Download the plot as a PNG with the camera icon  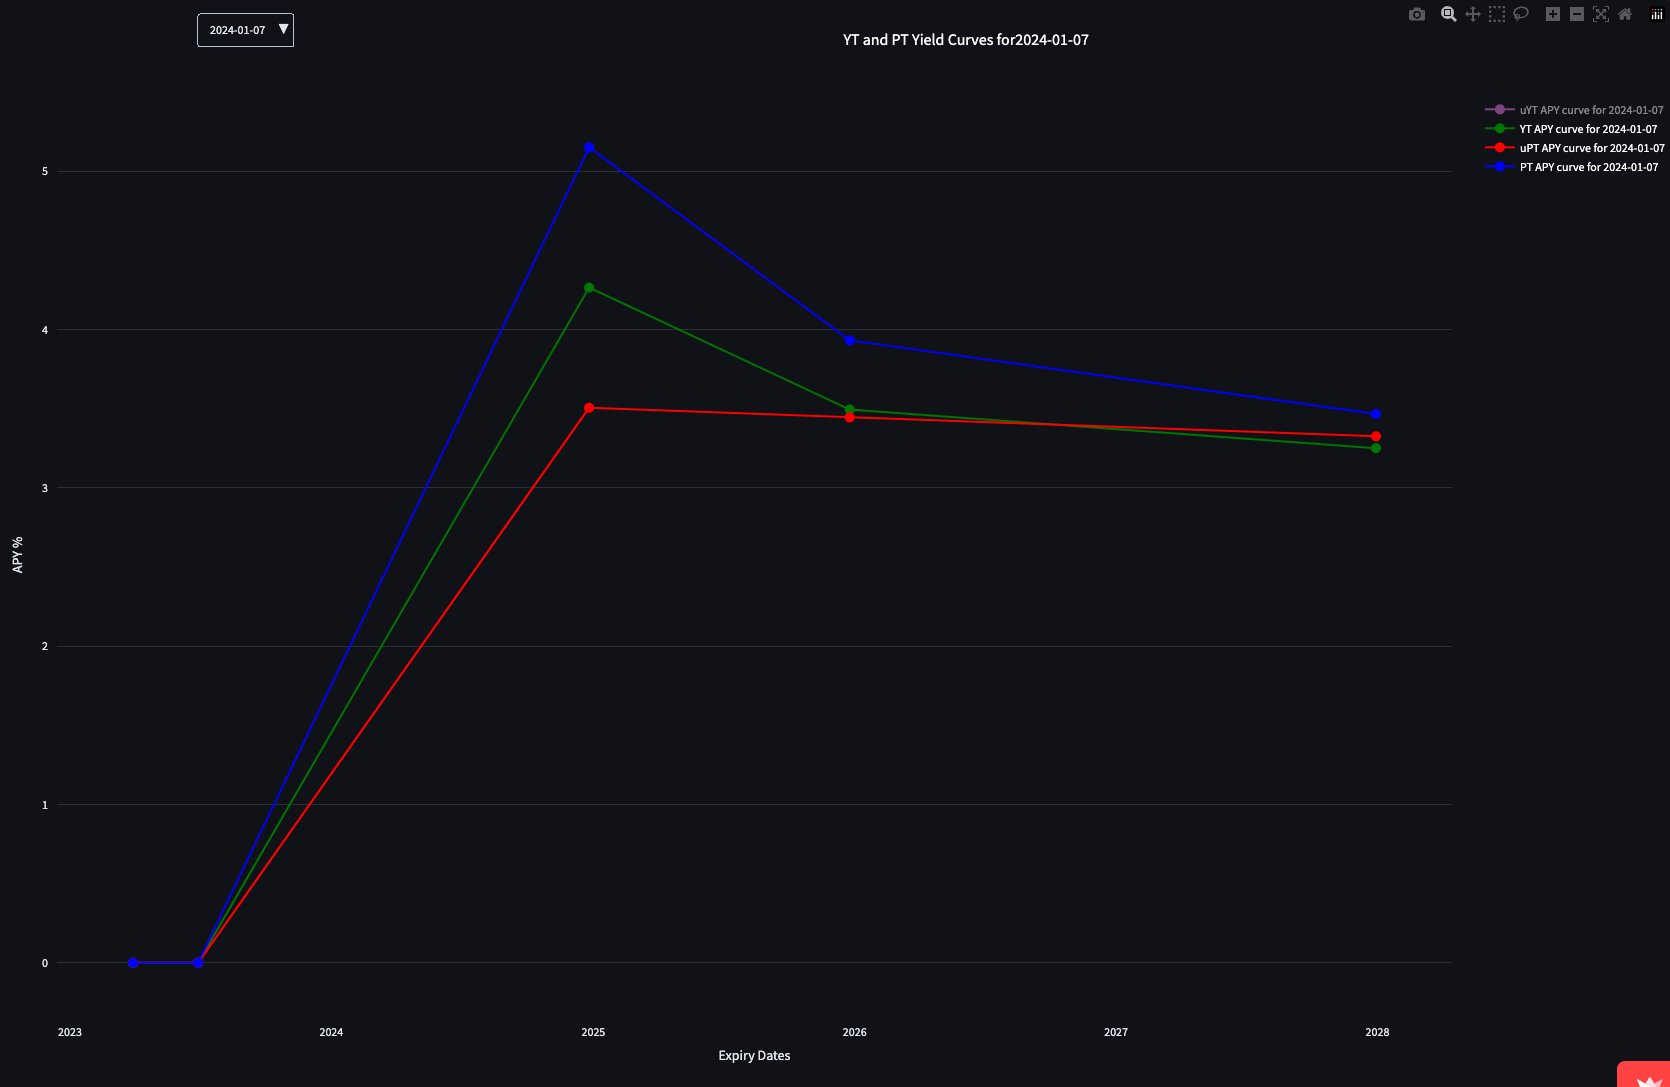[x=1417, y=14]
